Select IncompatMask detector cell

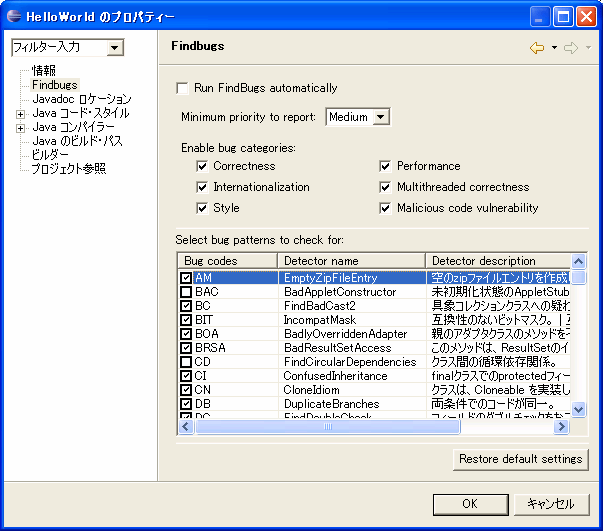coord(351,320)
